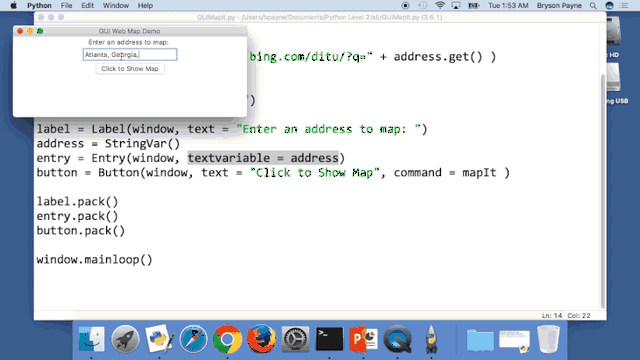The width and height of the screenshot is (640, 360).
Task: Open Python IDLE icon in dock
Action: click(160, 339)
